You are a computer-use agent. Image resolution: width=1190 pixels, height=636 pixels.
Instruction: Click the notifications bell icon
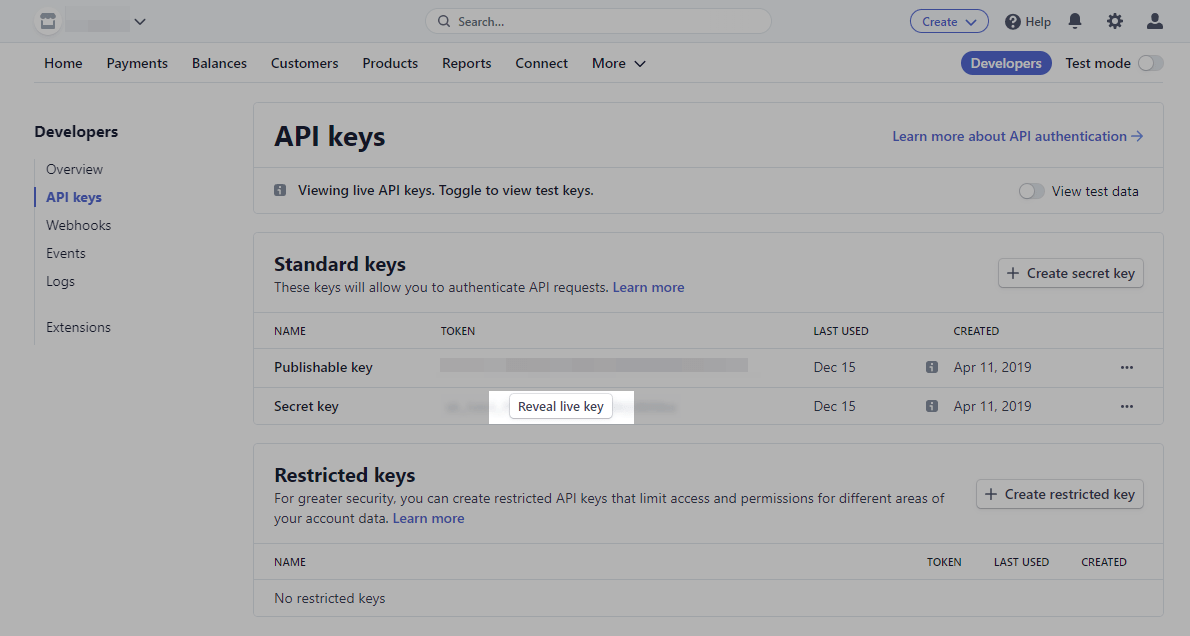(x=1075, y=21)
